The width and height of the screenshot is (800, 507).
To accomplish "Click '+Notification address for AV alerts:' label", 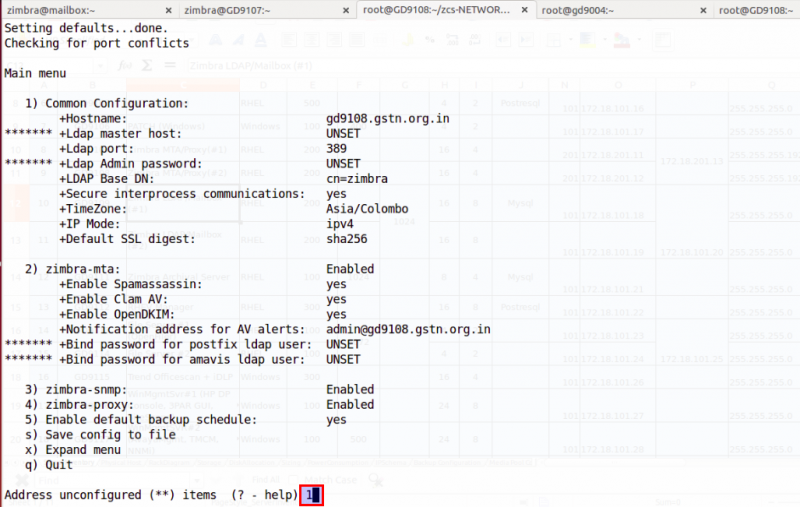I will pos(182,329).
